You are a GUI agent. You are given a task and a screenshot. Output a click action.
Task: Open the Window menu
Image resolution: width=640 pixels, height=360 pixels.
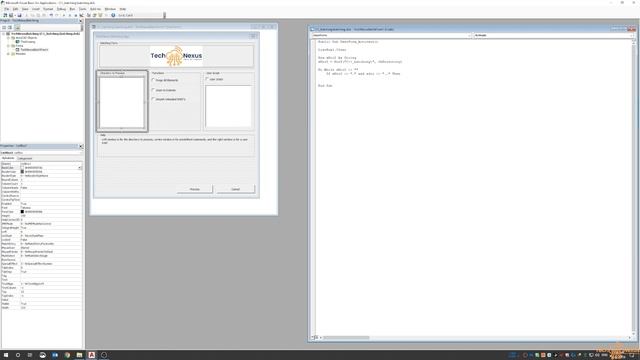pyautogui.click(x=110, y=9)
